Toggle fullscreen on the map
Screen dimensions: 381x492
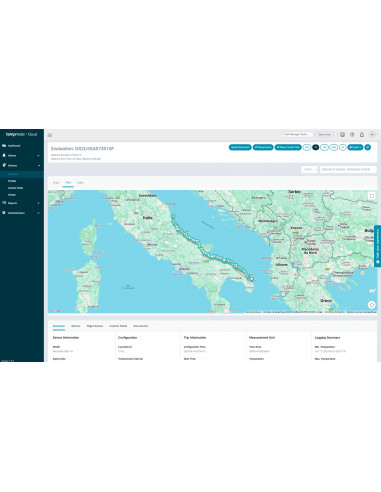[x=372, y=196]
